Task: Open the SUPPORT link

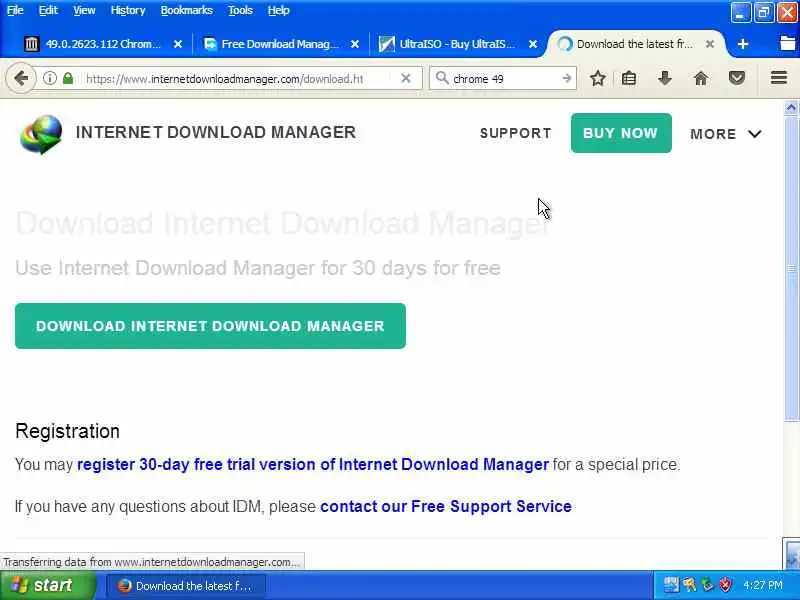Action: click(x=515, y=133)
